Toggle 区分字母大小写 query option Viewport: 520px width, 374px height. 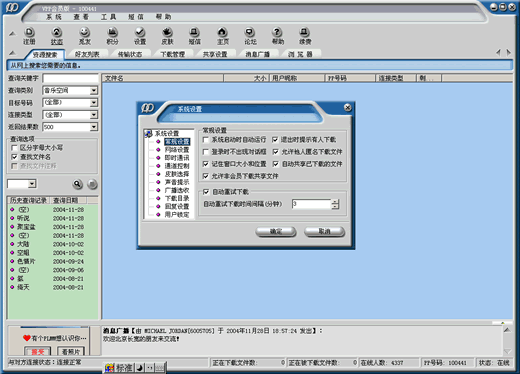click(14, 148)
